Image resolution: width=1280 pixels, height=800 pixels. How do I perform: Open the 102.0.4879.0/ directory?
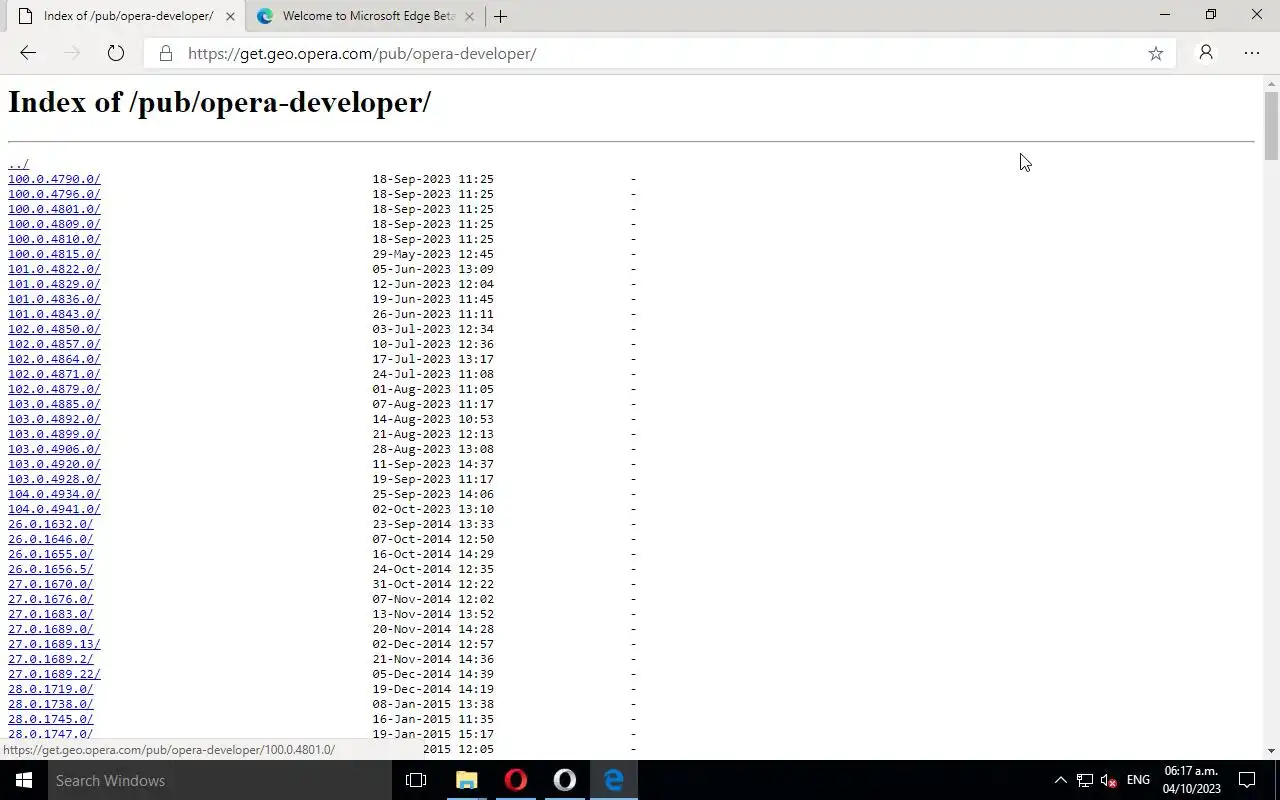pos(54,389)
